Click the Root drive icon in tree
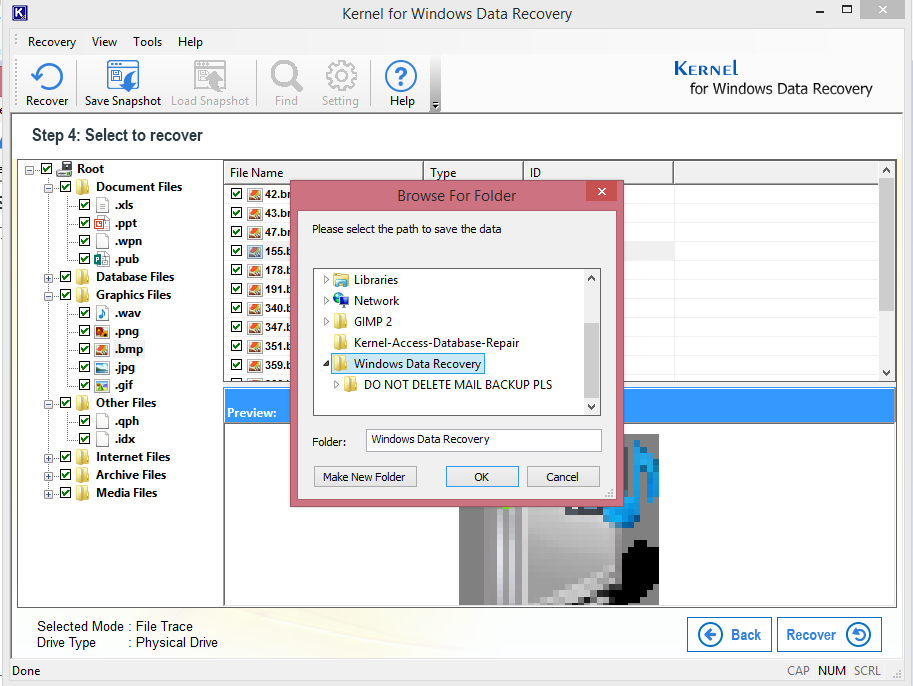This screenshot has height=686, width=913. [x=65, y=169]
